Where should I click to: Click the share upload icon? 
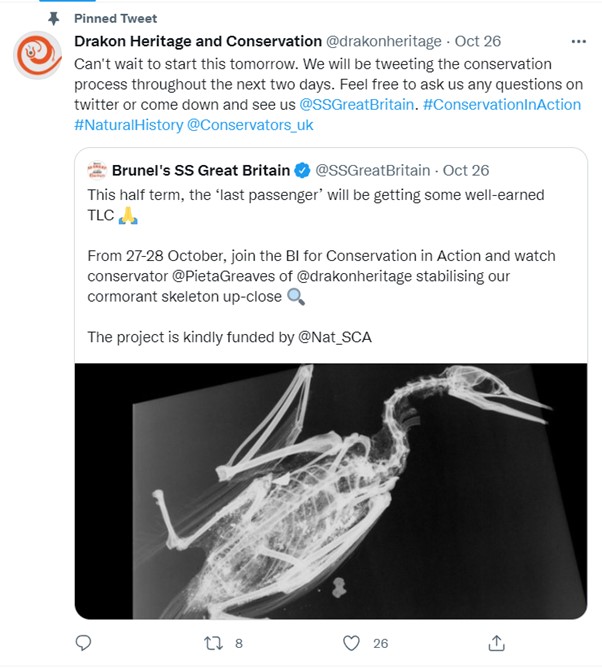496,643
